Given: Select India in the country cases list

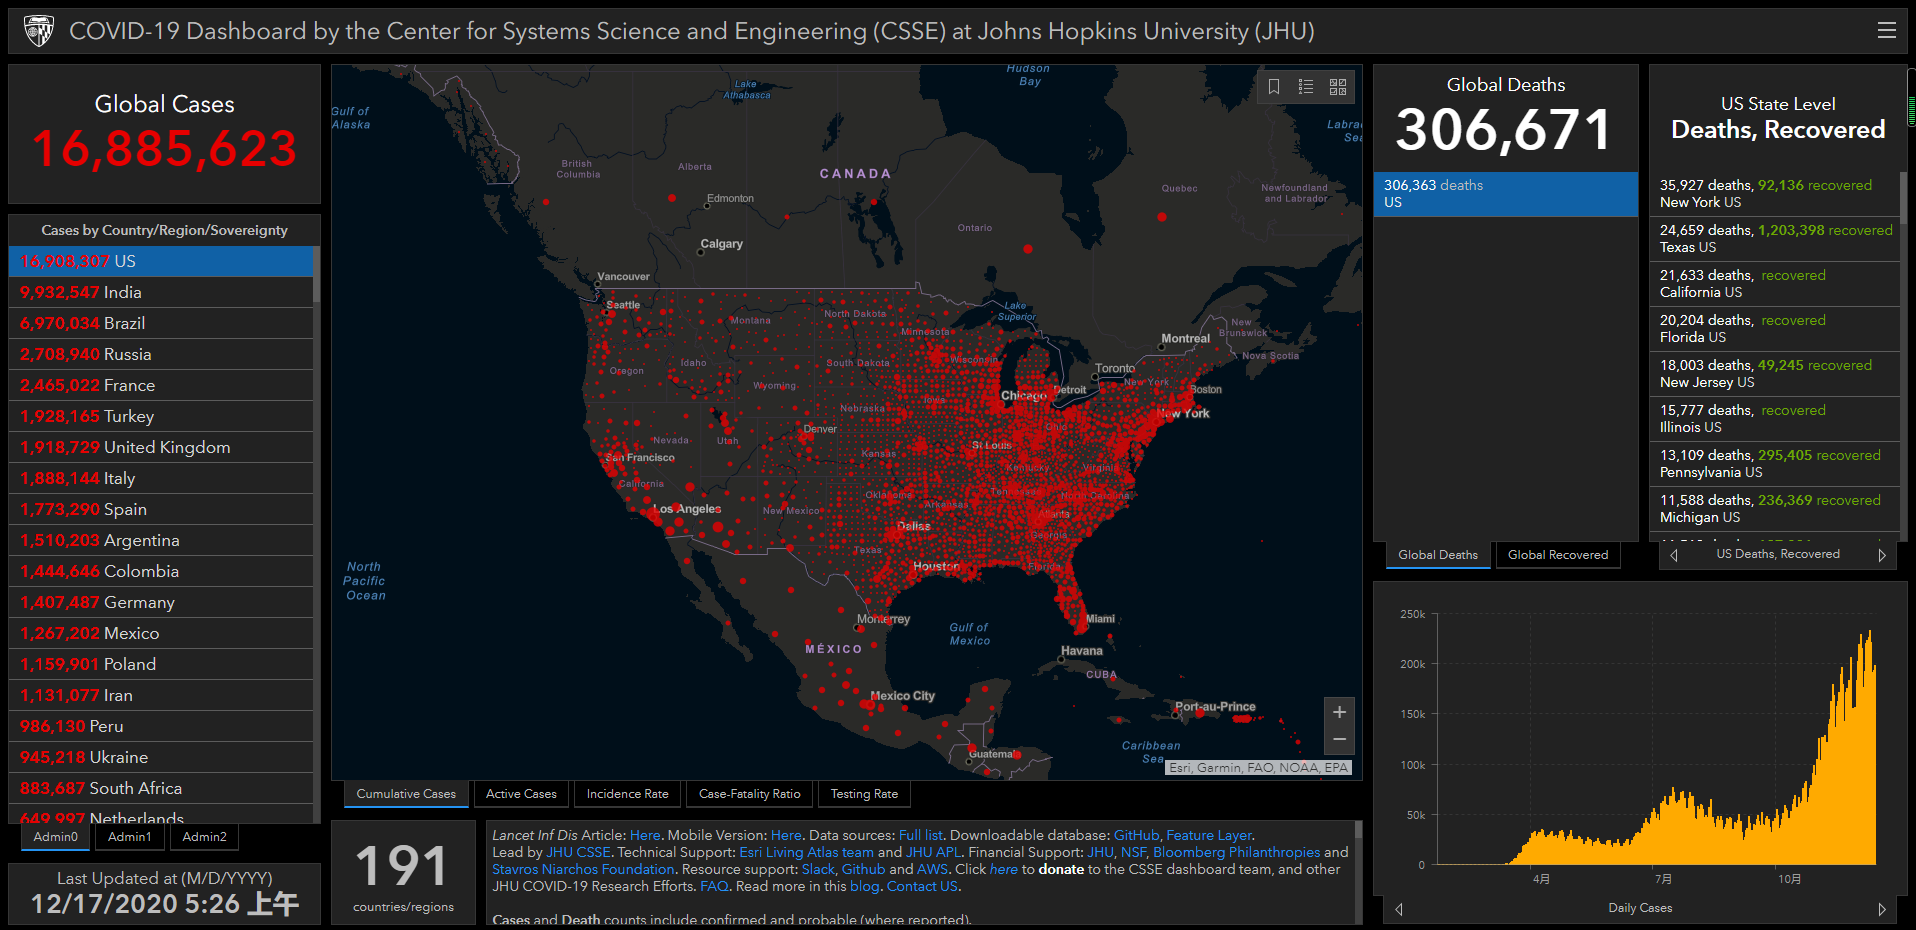Looking at the screenshot, I should click(161, 292).
